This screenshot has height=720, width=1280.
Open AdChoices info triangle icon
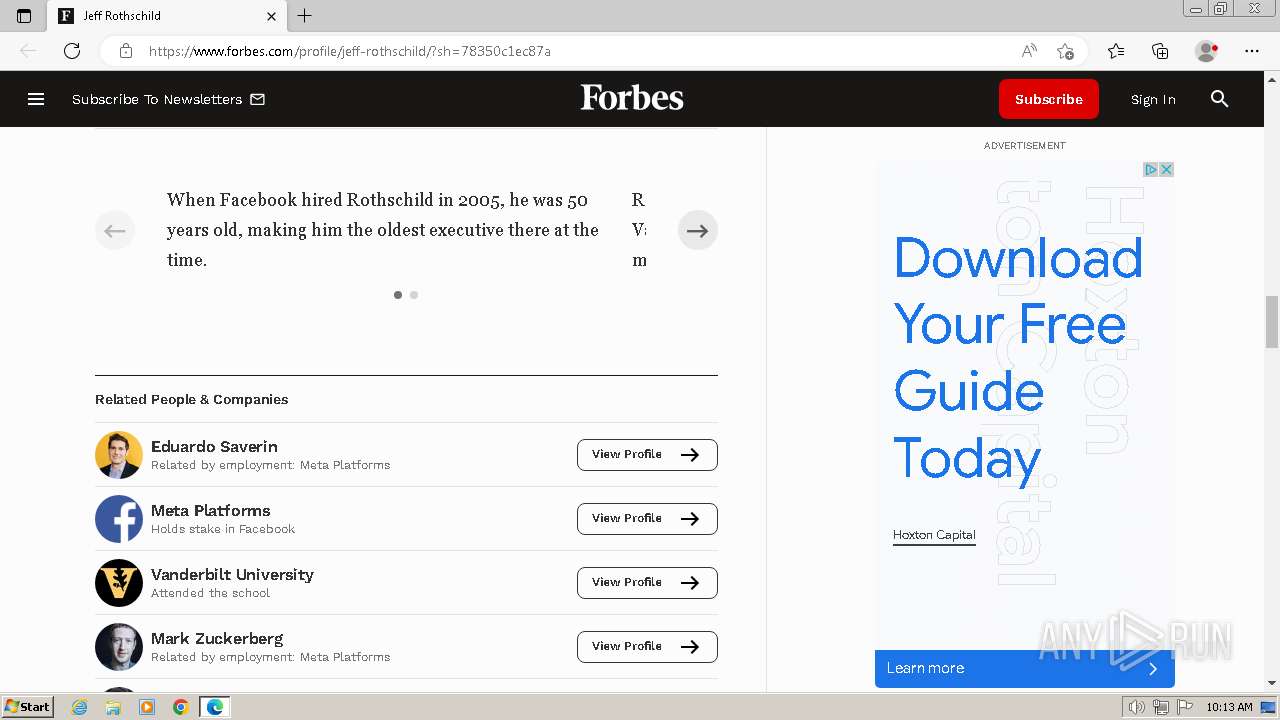[1151, 170]
